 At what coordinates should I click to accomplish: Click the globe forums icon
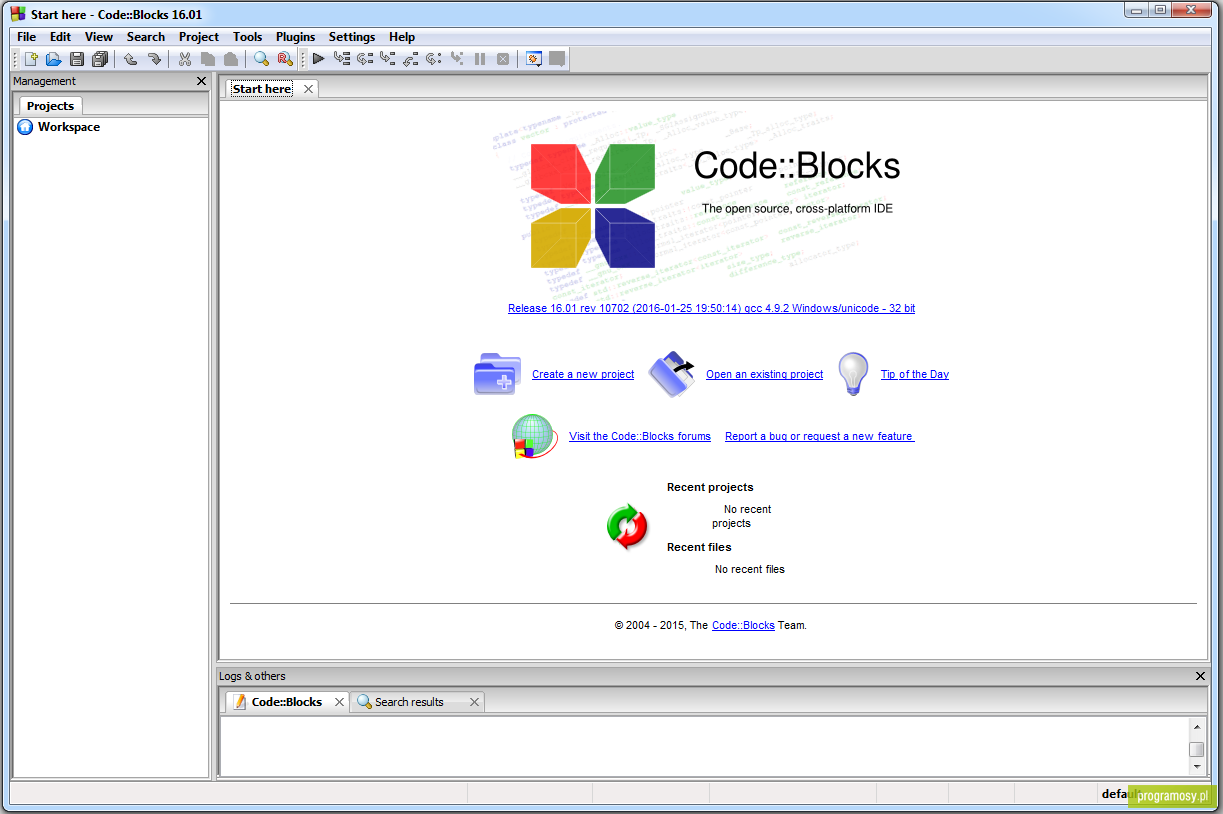pos(534,437)
